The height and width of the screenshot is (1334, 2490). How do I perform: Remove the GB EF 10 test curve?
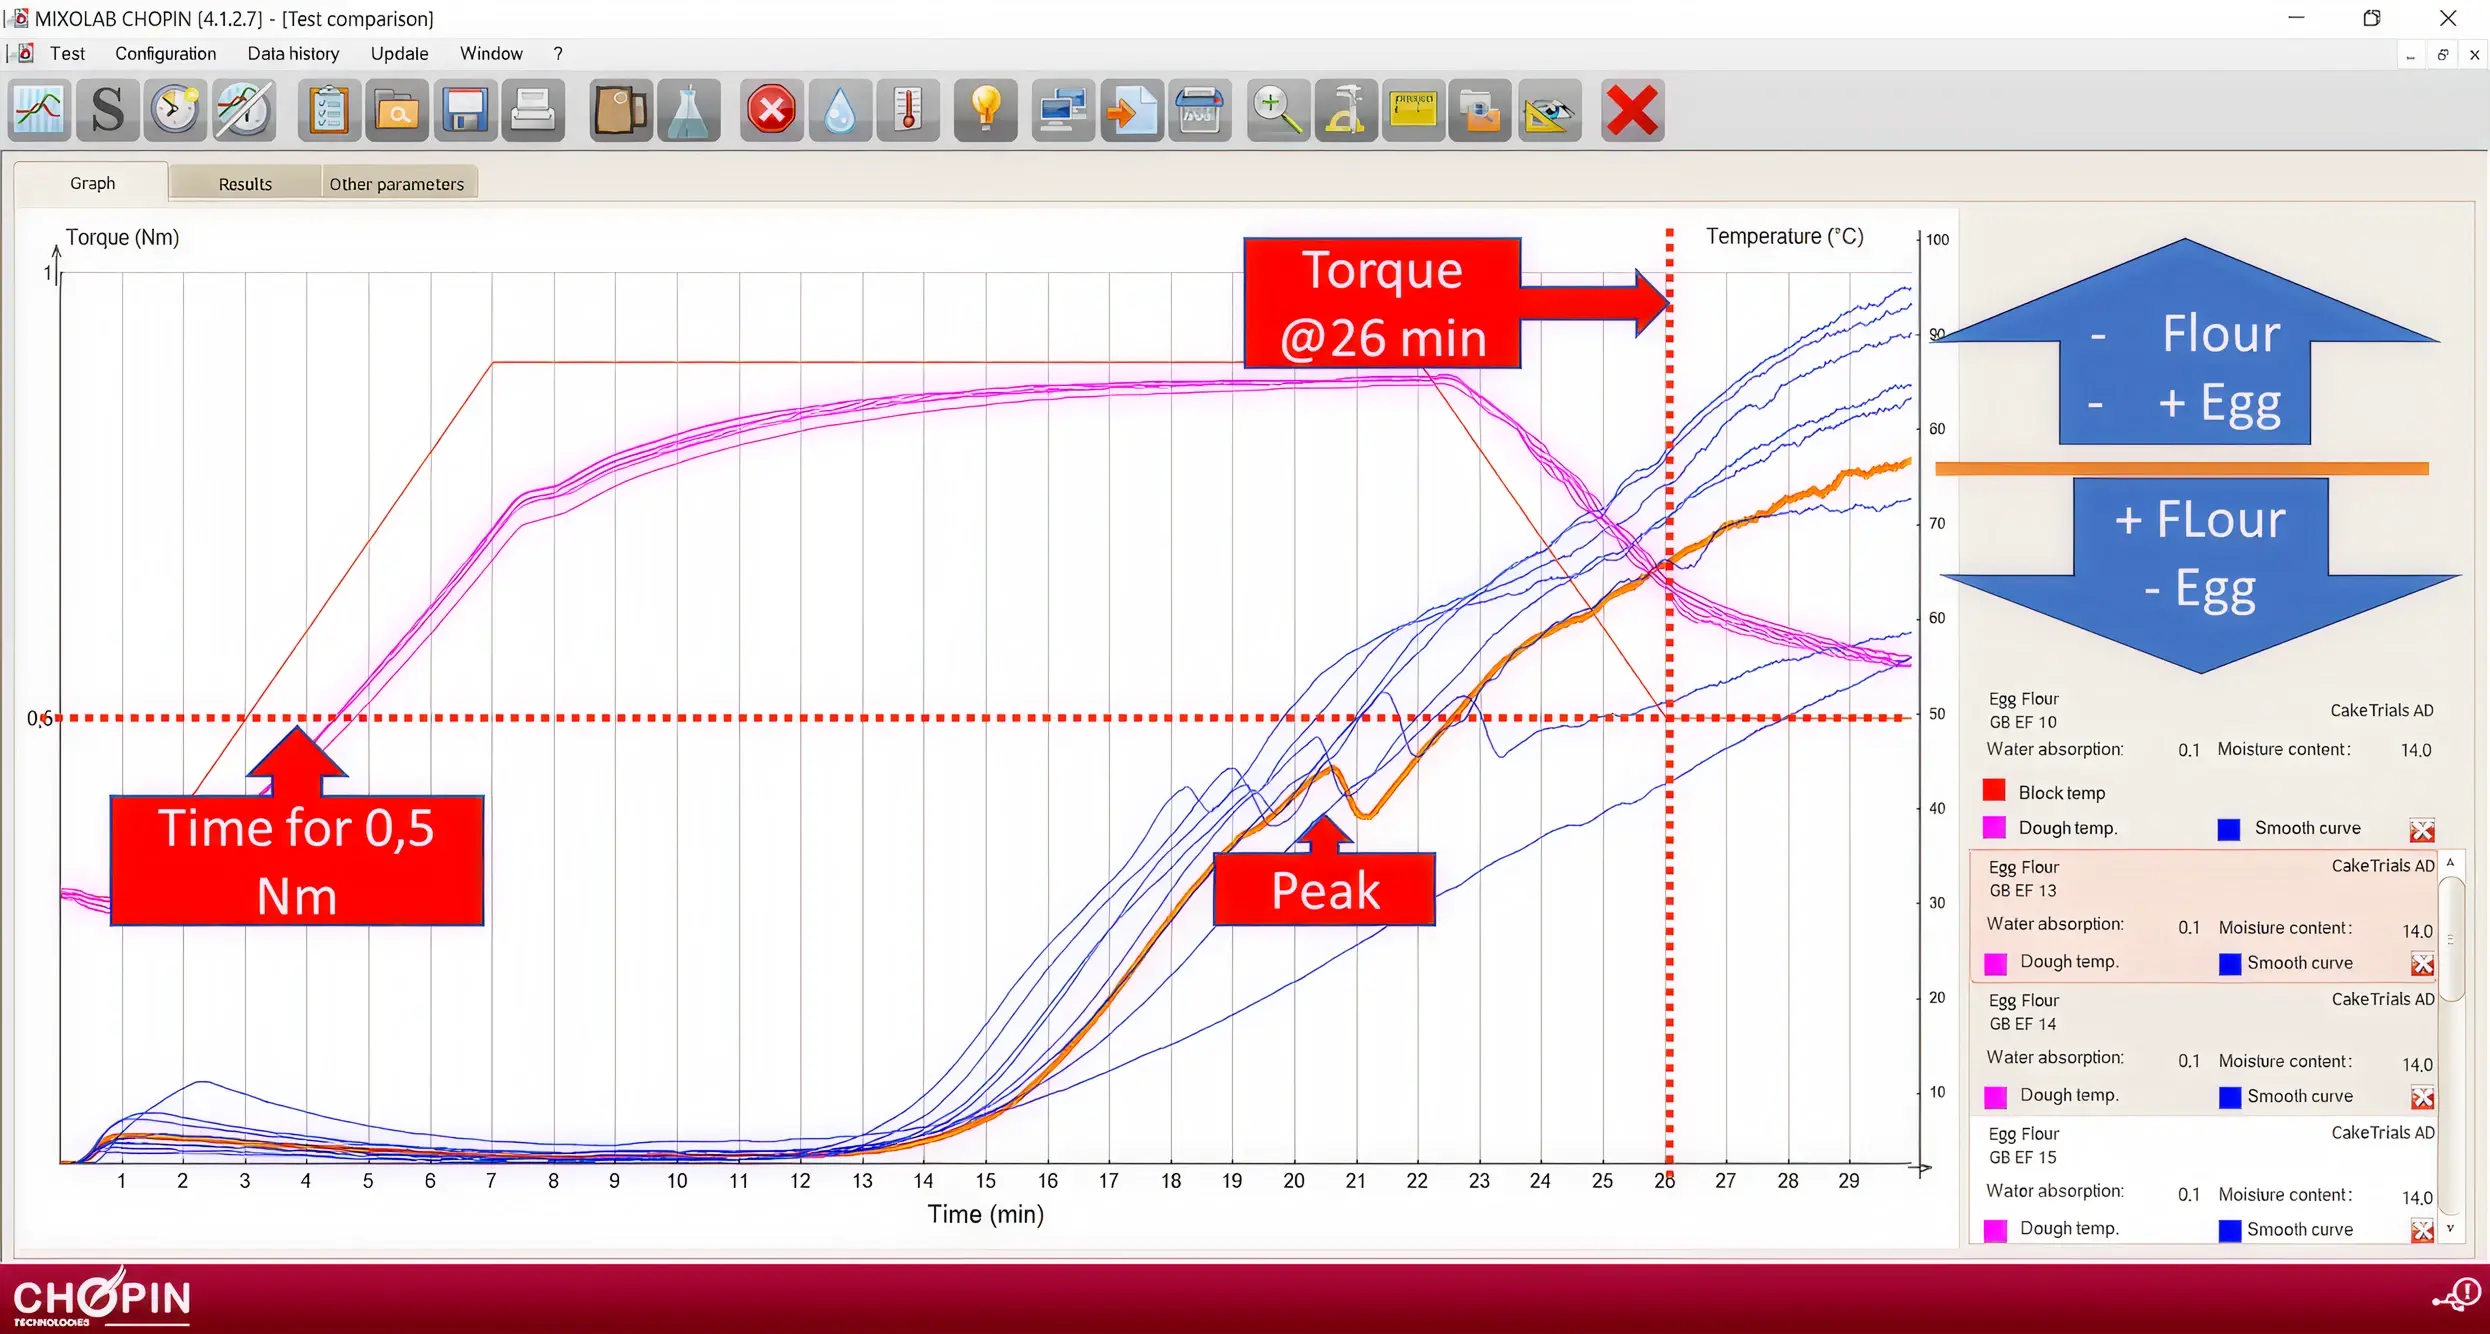(2422, 830)
